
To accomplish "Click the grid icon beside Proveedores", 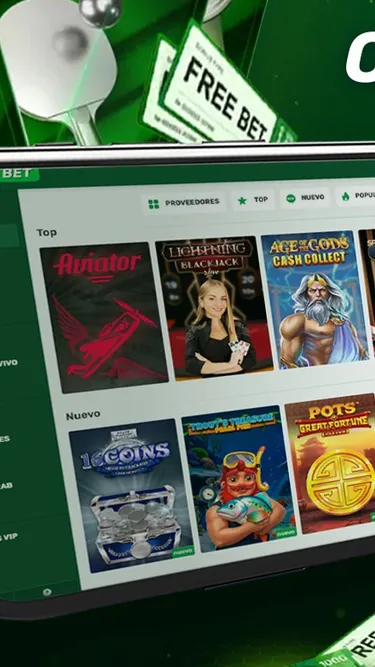I will click(153, 204).
